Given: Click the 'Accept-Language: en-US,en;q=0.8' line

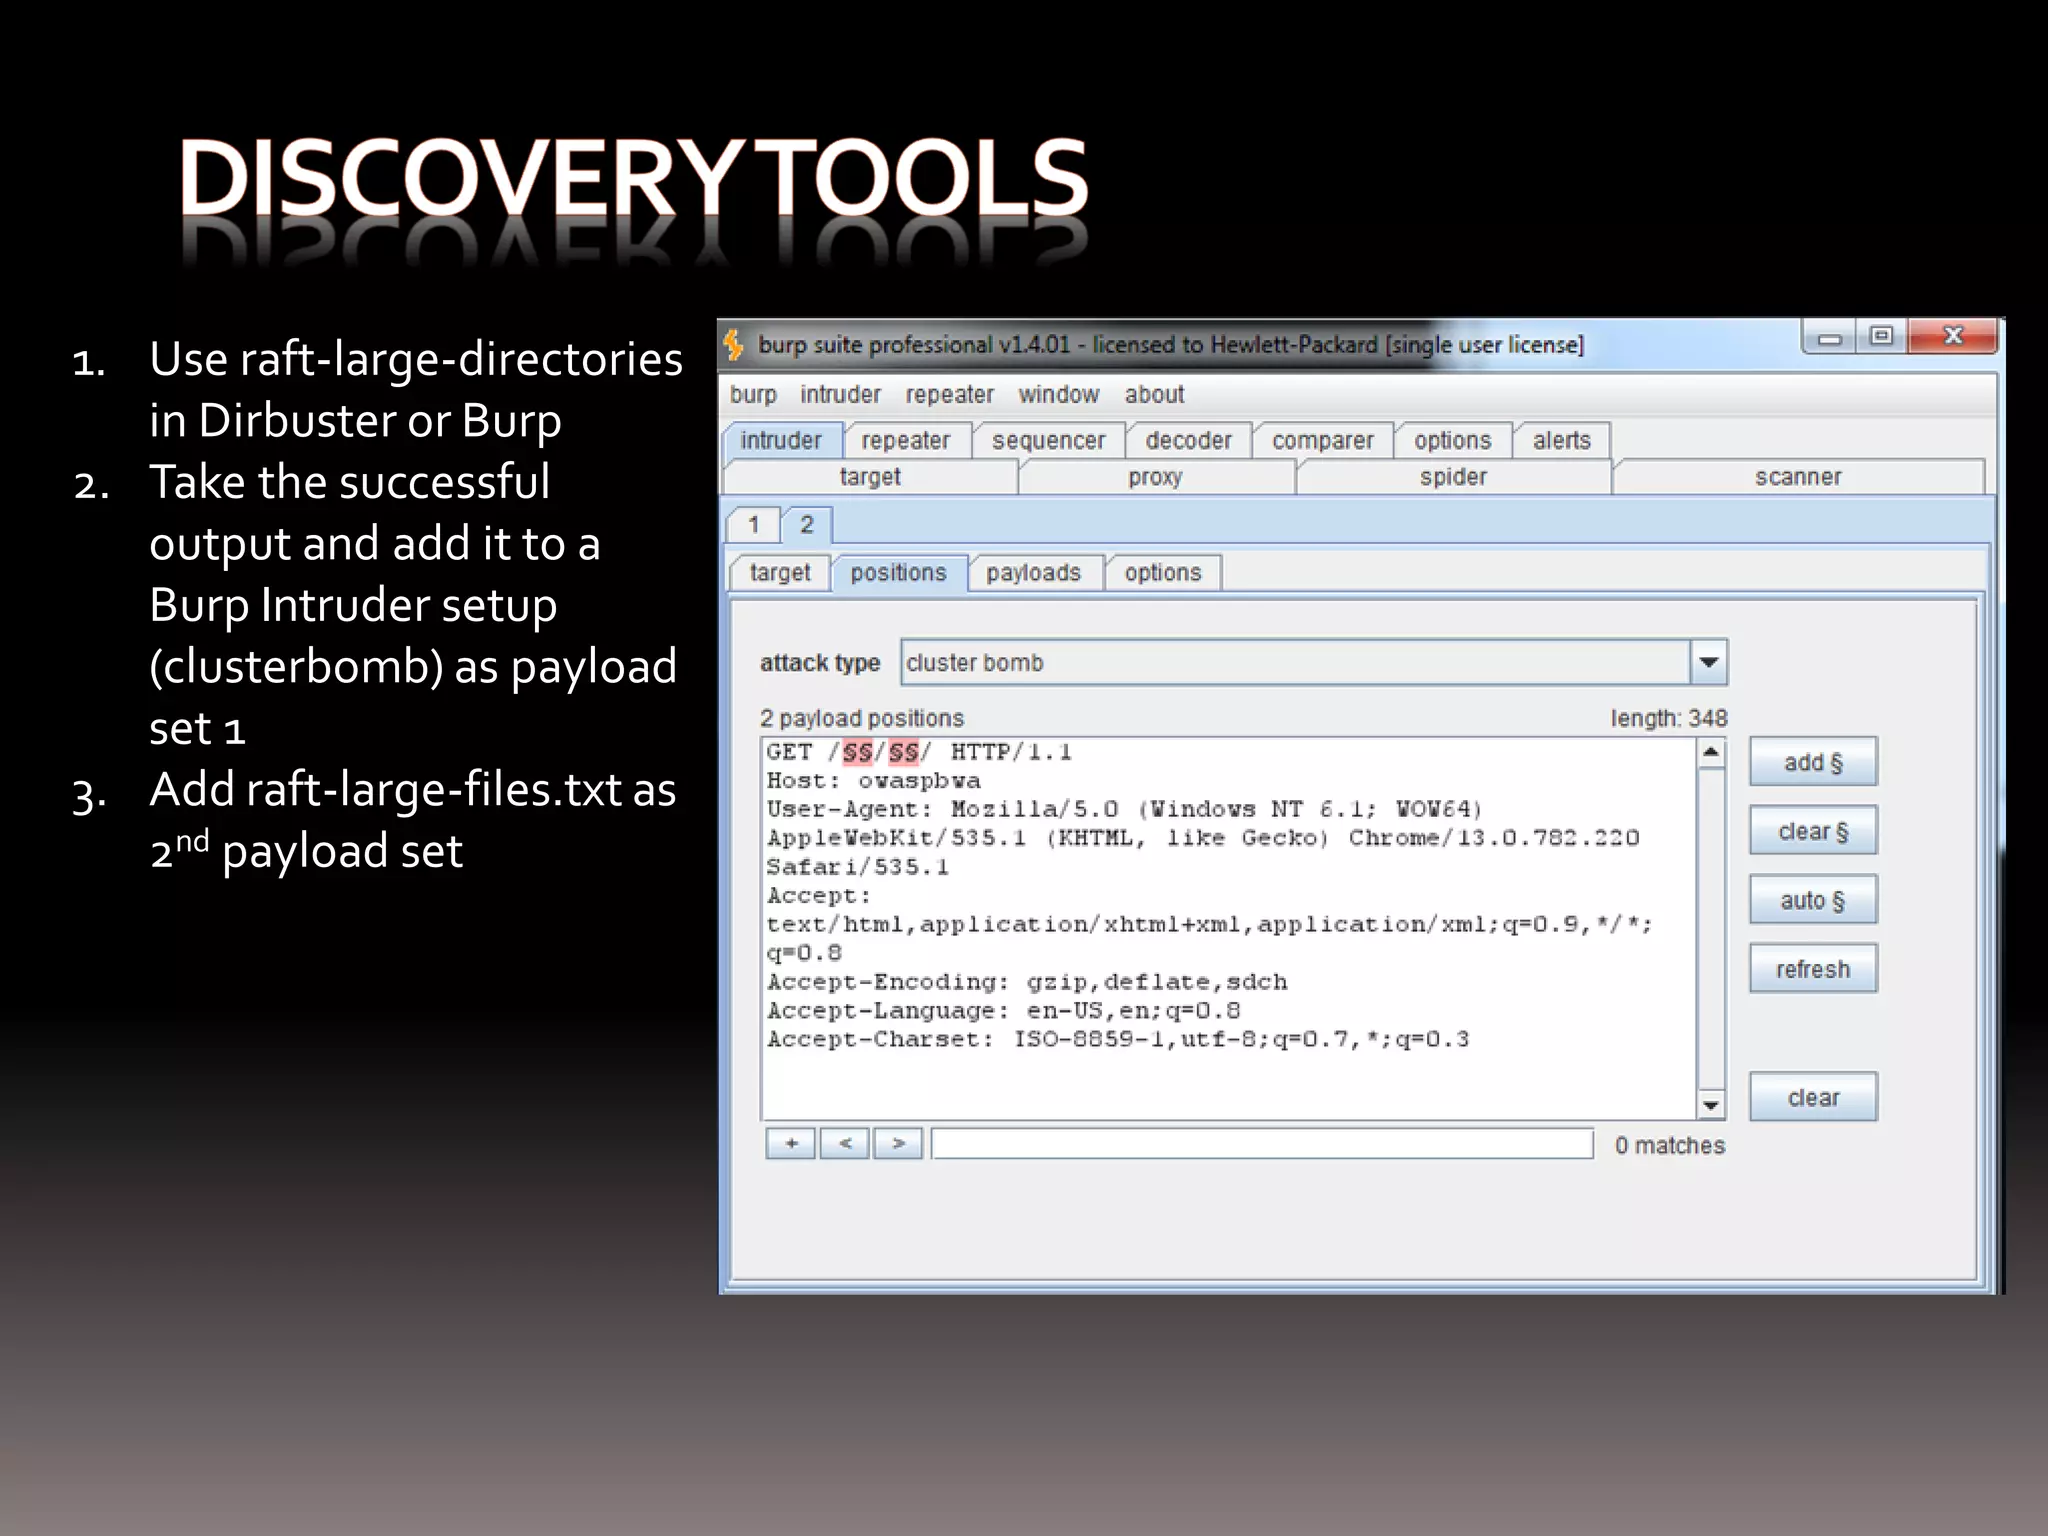Looking at the screenshot, I should coord(1003,1011).
